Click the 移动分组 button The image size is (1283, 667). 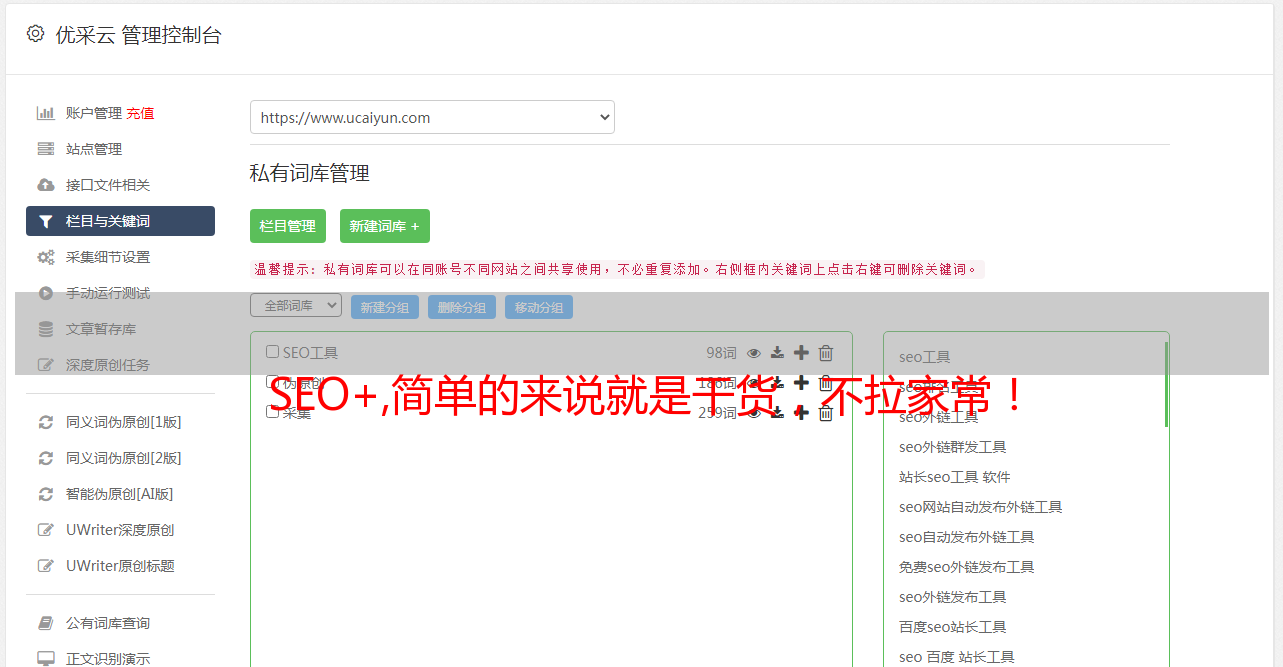click(539, 307)
